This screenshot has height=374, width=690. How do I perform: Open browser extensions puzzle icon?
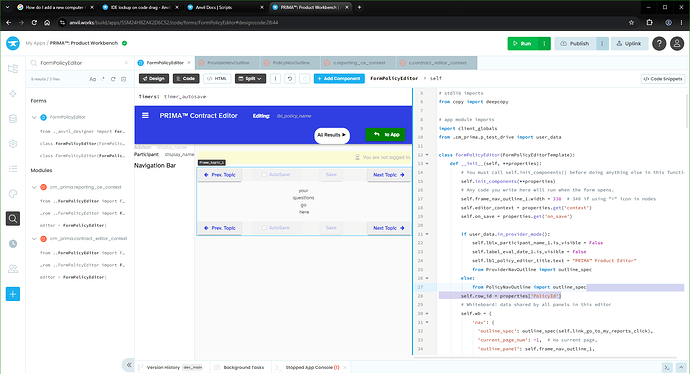(x=650, y=22)
